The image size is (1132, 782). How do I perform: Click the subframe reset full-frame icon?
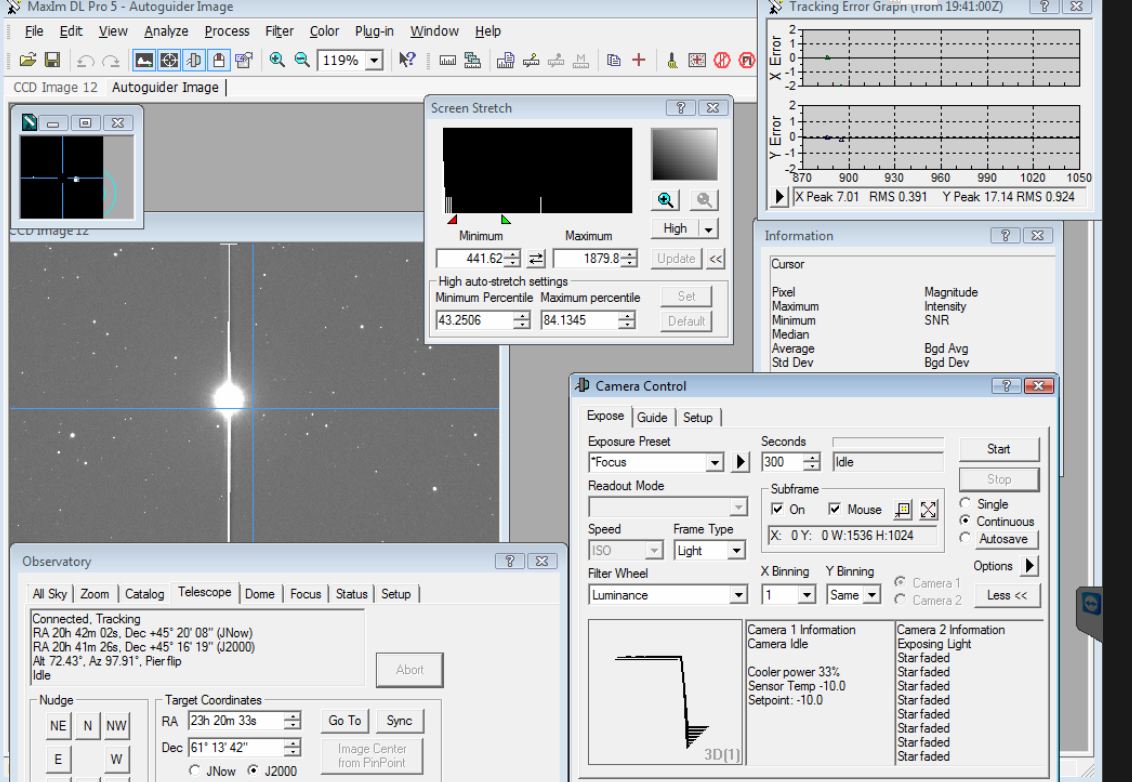coord(928,510)
